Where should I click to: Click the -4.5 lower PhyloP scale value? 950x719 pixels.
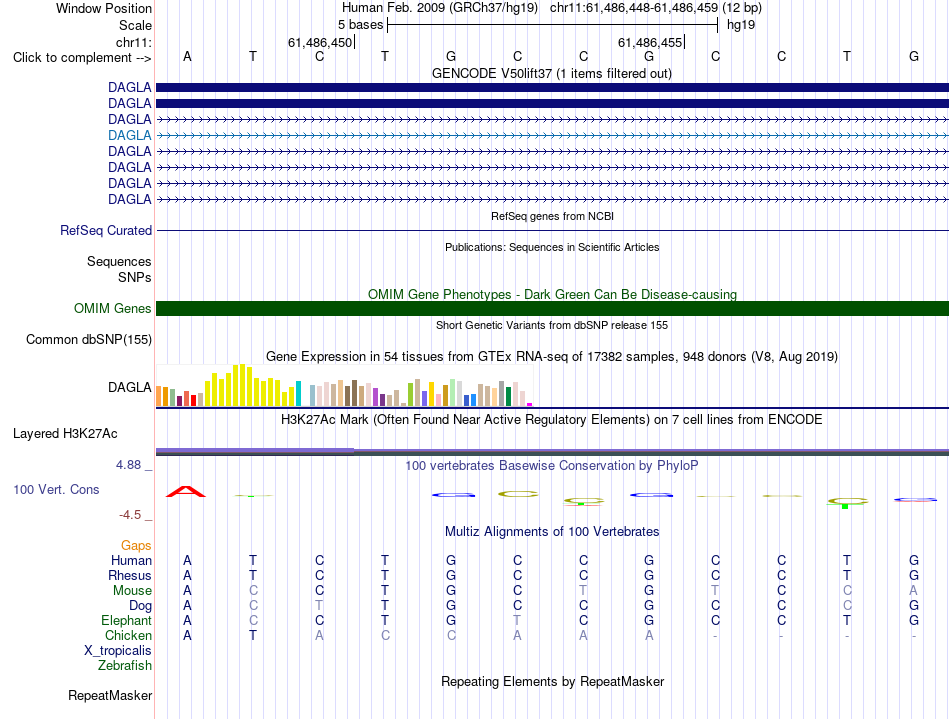pos(130,515)
